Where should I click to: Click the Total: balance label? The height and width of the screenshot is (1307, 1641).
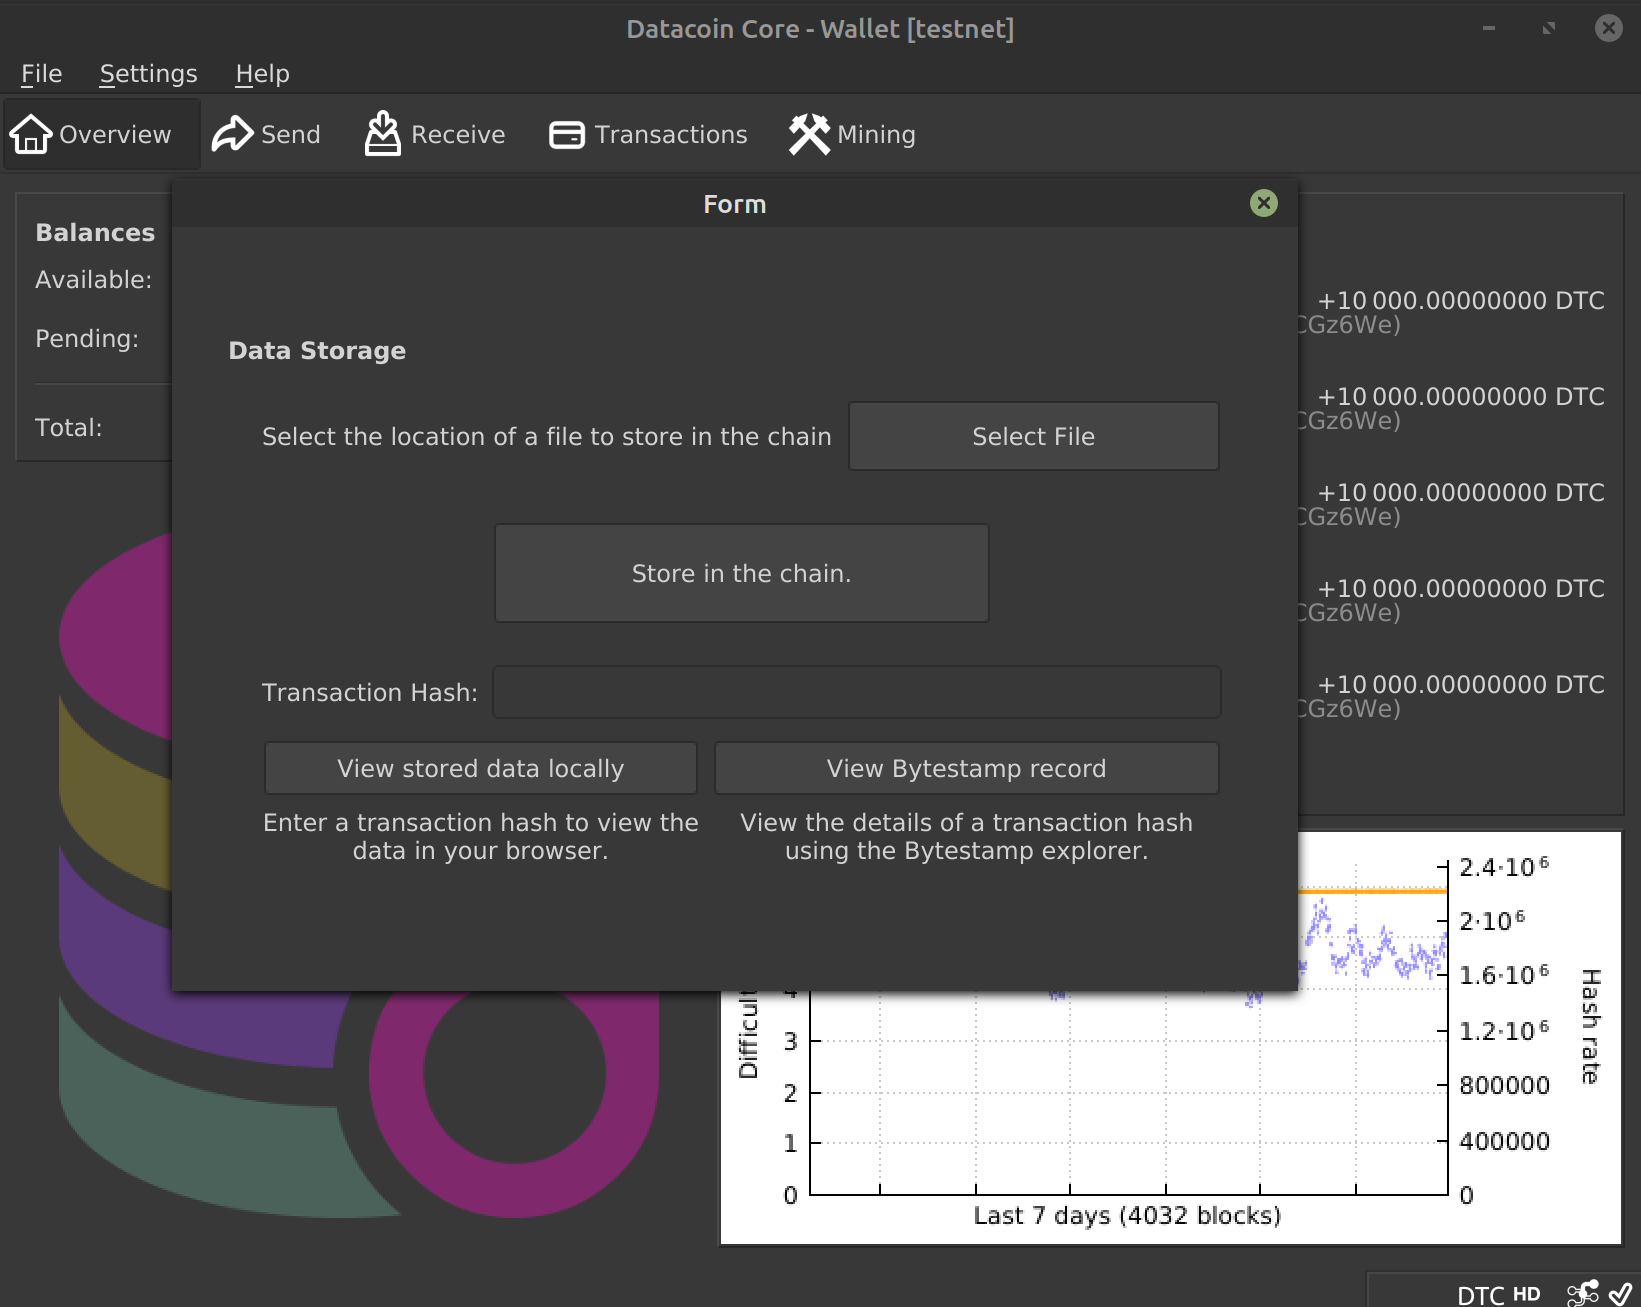pos(68,428)
